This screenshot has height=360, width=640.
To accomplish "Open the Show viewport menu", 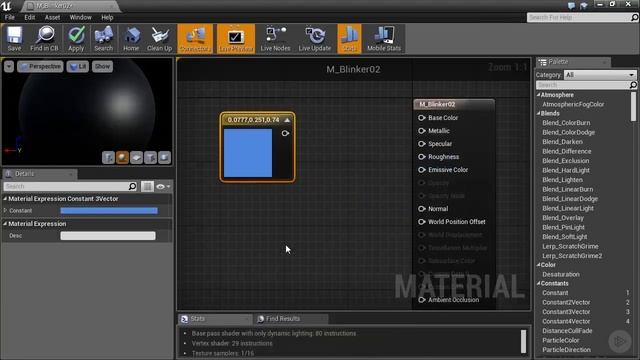I will (102, 66).
